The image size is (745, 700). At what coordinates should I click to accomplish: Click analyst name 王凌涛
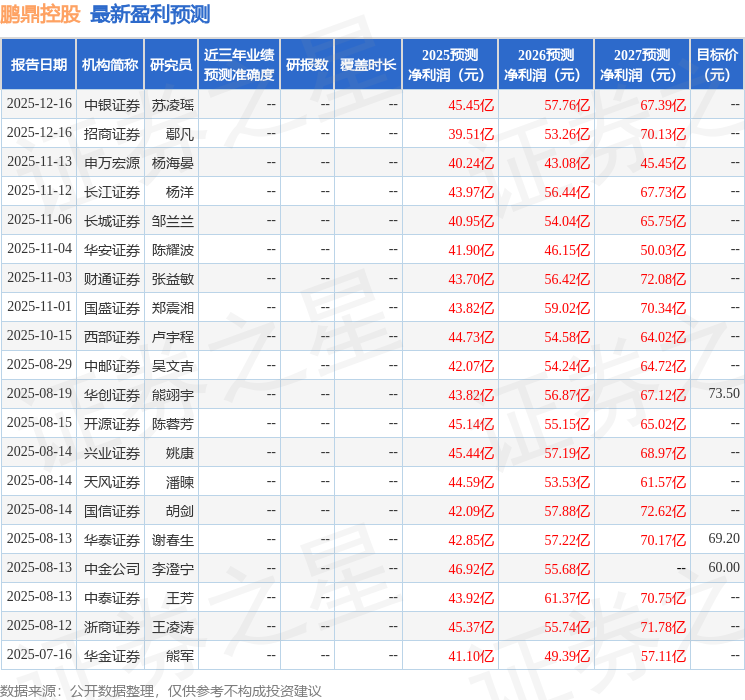click(172, 627)
